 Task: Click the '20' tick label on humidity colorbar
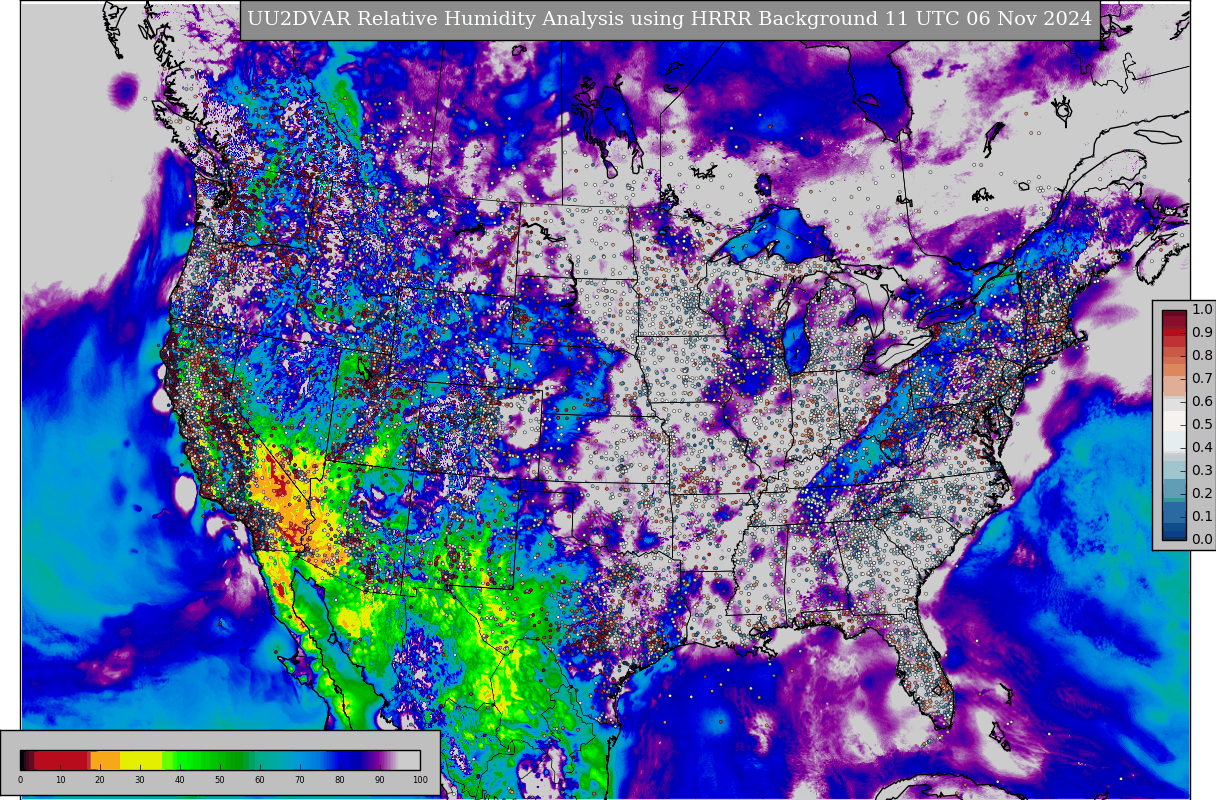[100, 780]
